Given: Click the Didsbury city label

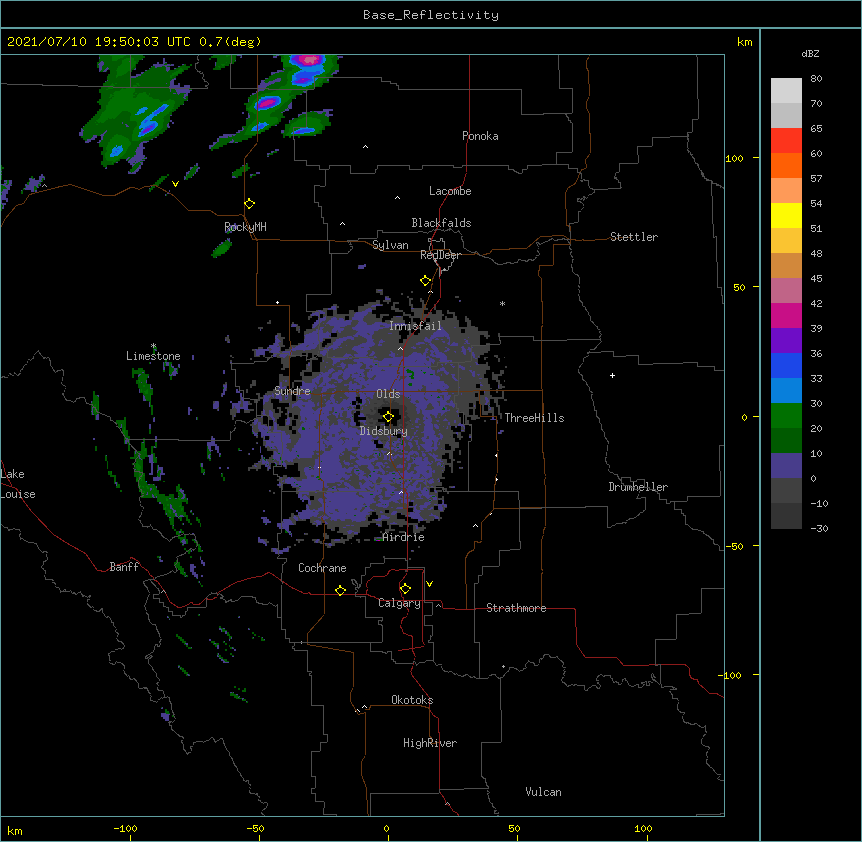Looking at the screenshot, I should [384, 431].
